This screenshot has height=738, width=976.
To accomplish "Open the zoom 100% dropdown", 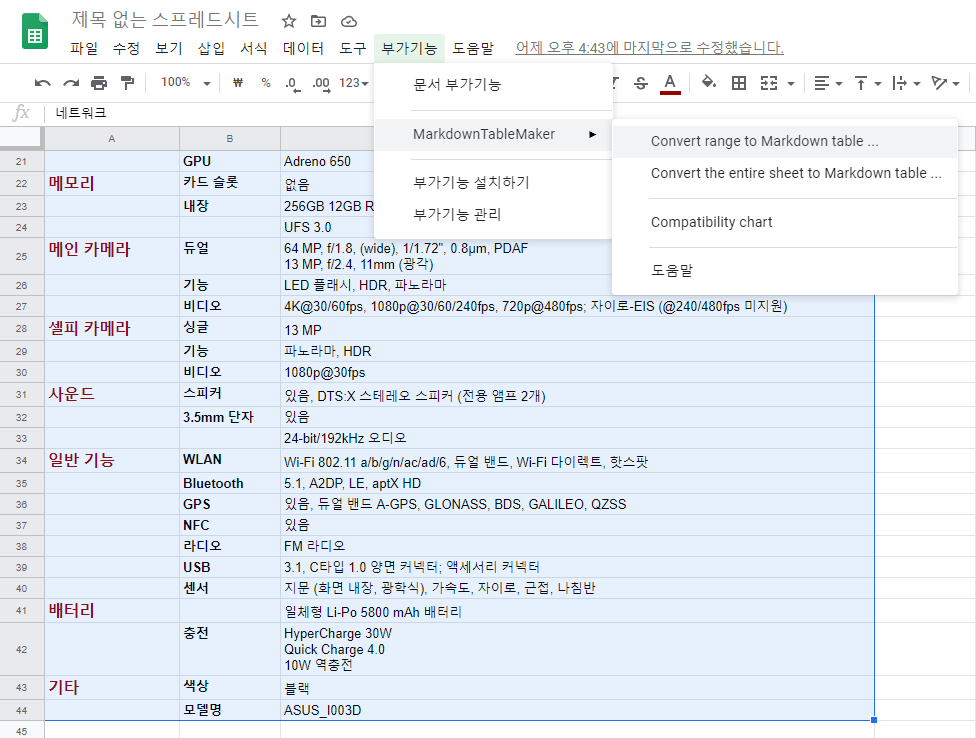I will click(185, 82).
